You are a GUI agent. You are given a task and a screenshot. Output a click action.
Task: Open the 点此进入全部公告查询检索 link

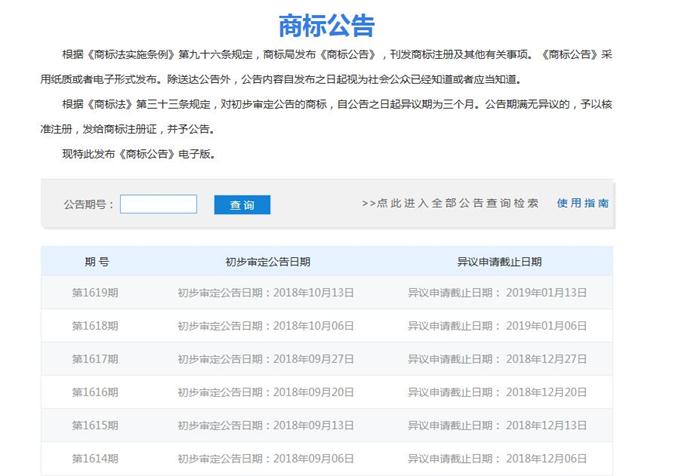tap(450, 203)
